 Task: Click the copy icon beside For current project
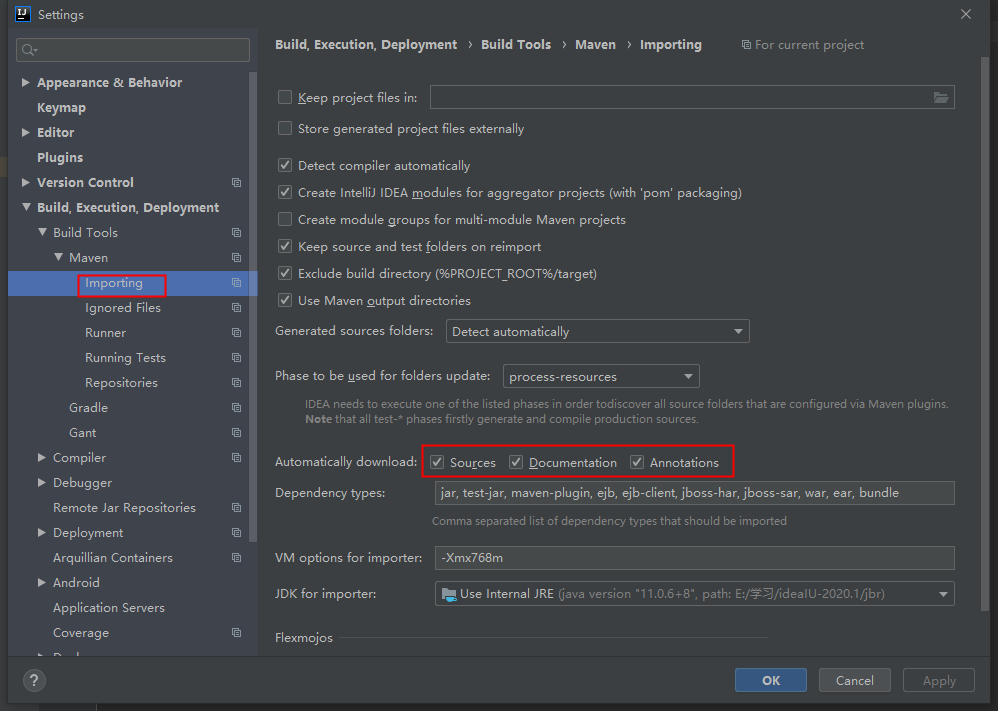(x=746, y=45)
